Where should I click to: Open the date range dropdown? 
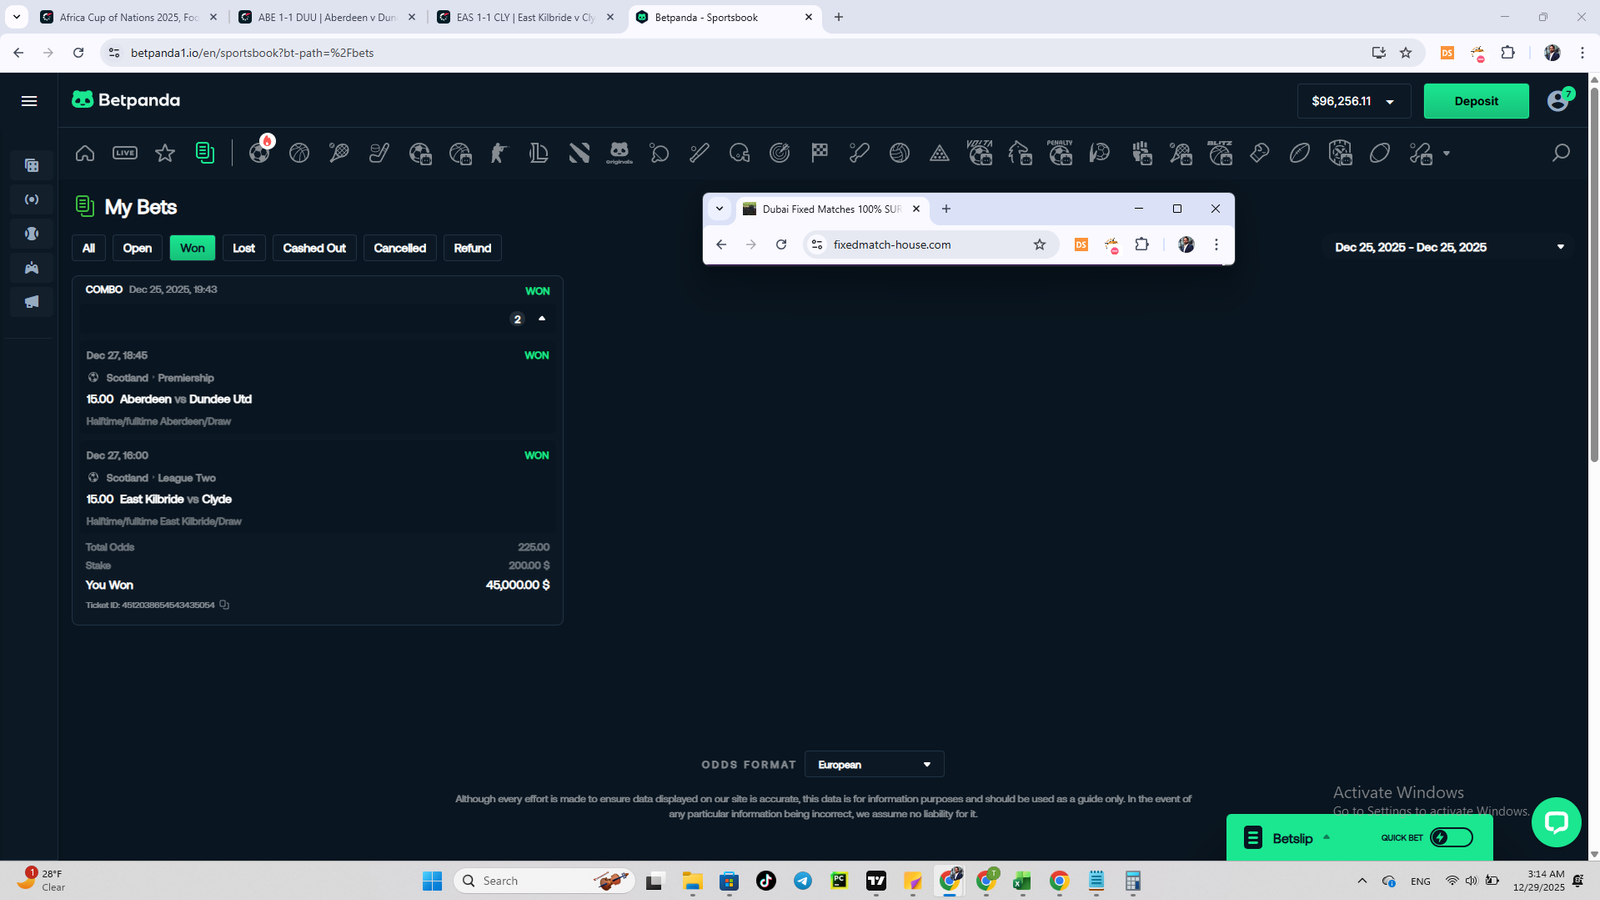[1560, 247]
